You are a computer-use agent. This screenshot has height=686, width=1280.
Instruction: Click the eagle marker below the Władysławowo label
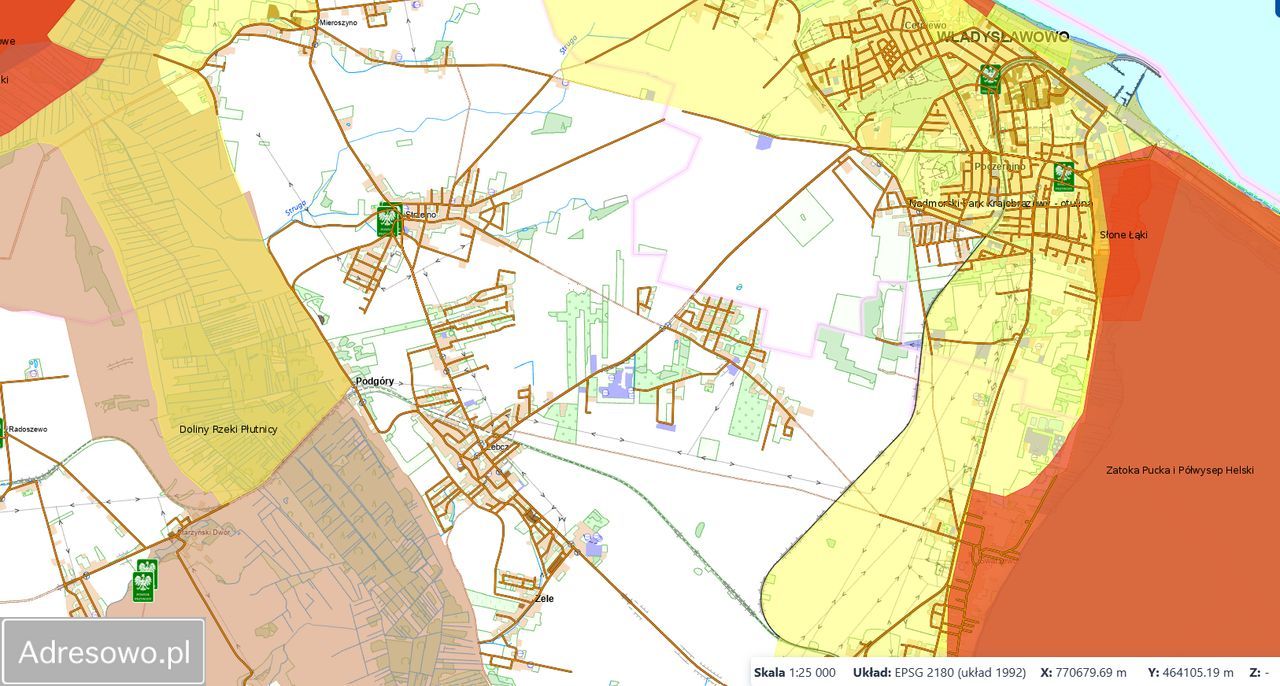(x=990, y=79)
